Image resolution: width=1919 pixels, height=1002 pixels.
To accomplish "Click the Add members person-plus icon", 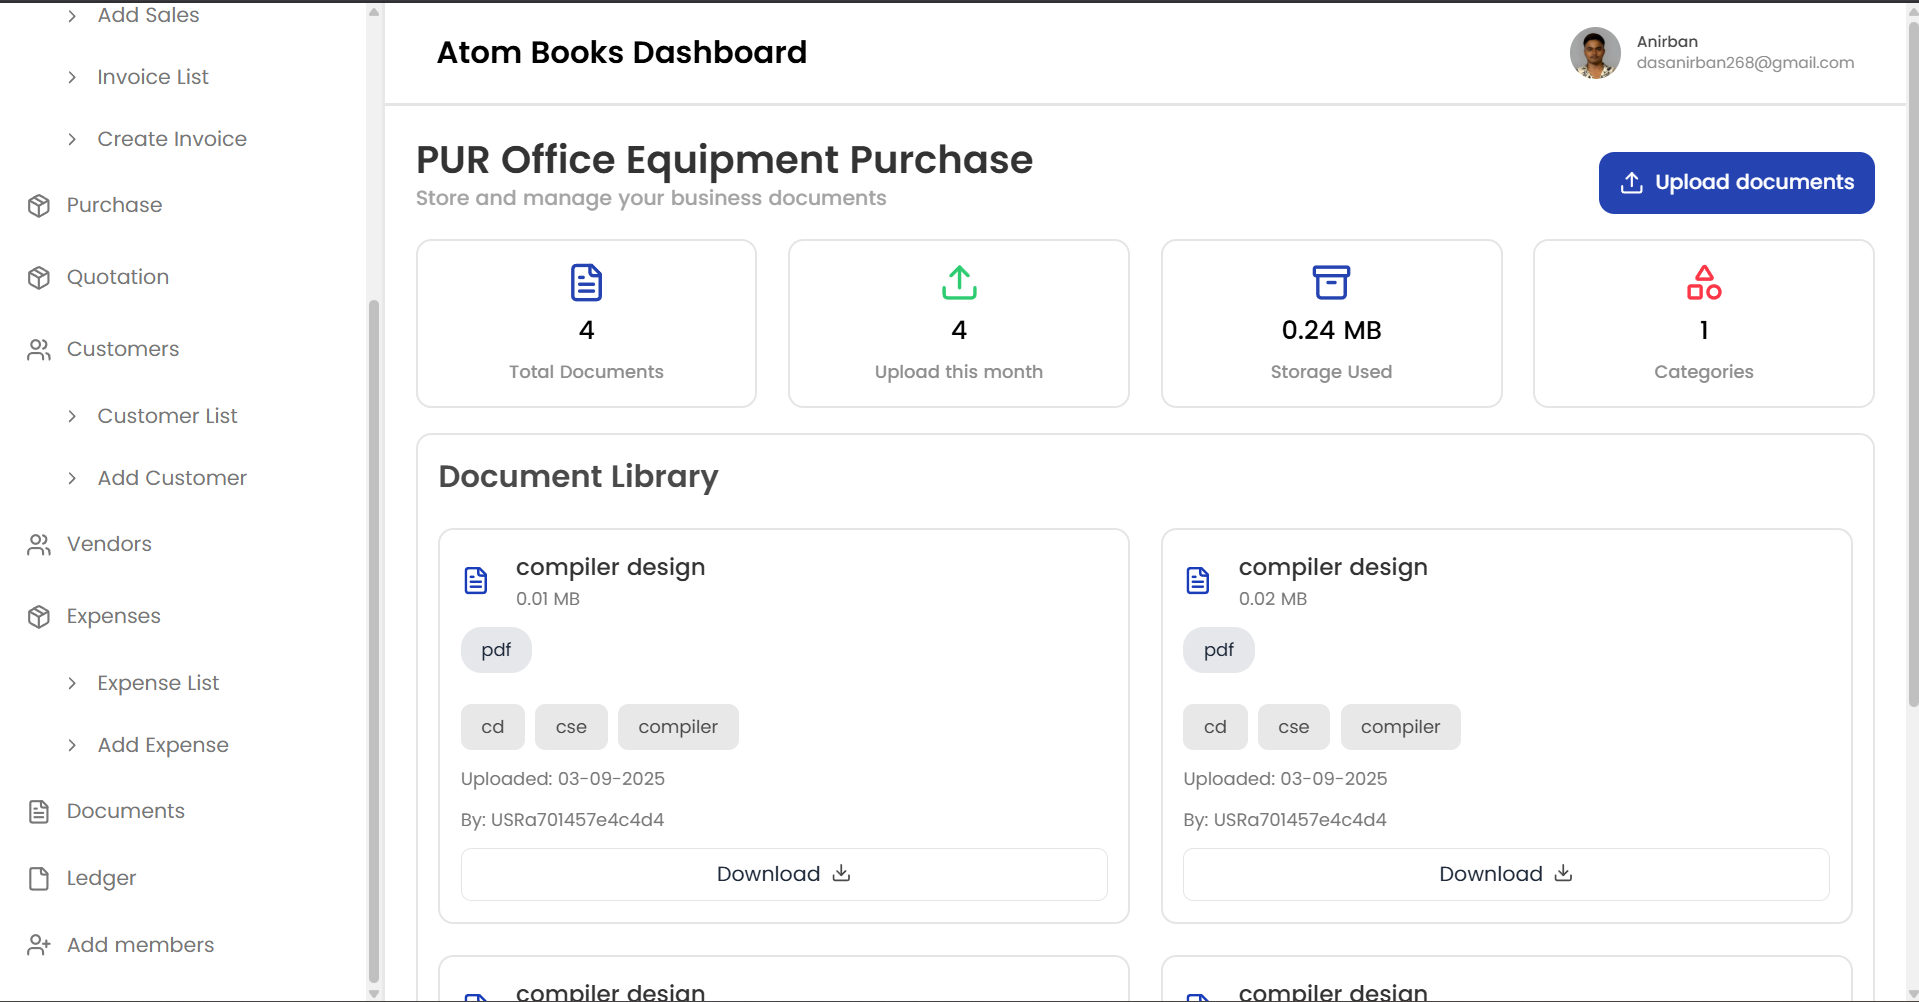I will click(x=39, y=946).
